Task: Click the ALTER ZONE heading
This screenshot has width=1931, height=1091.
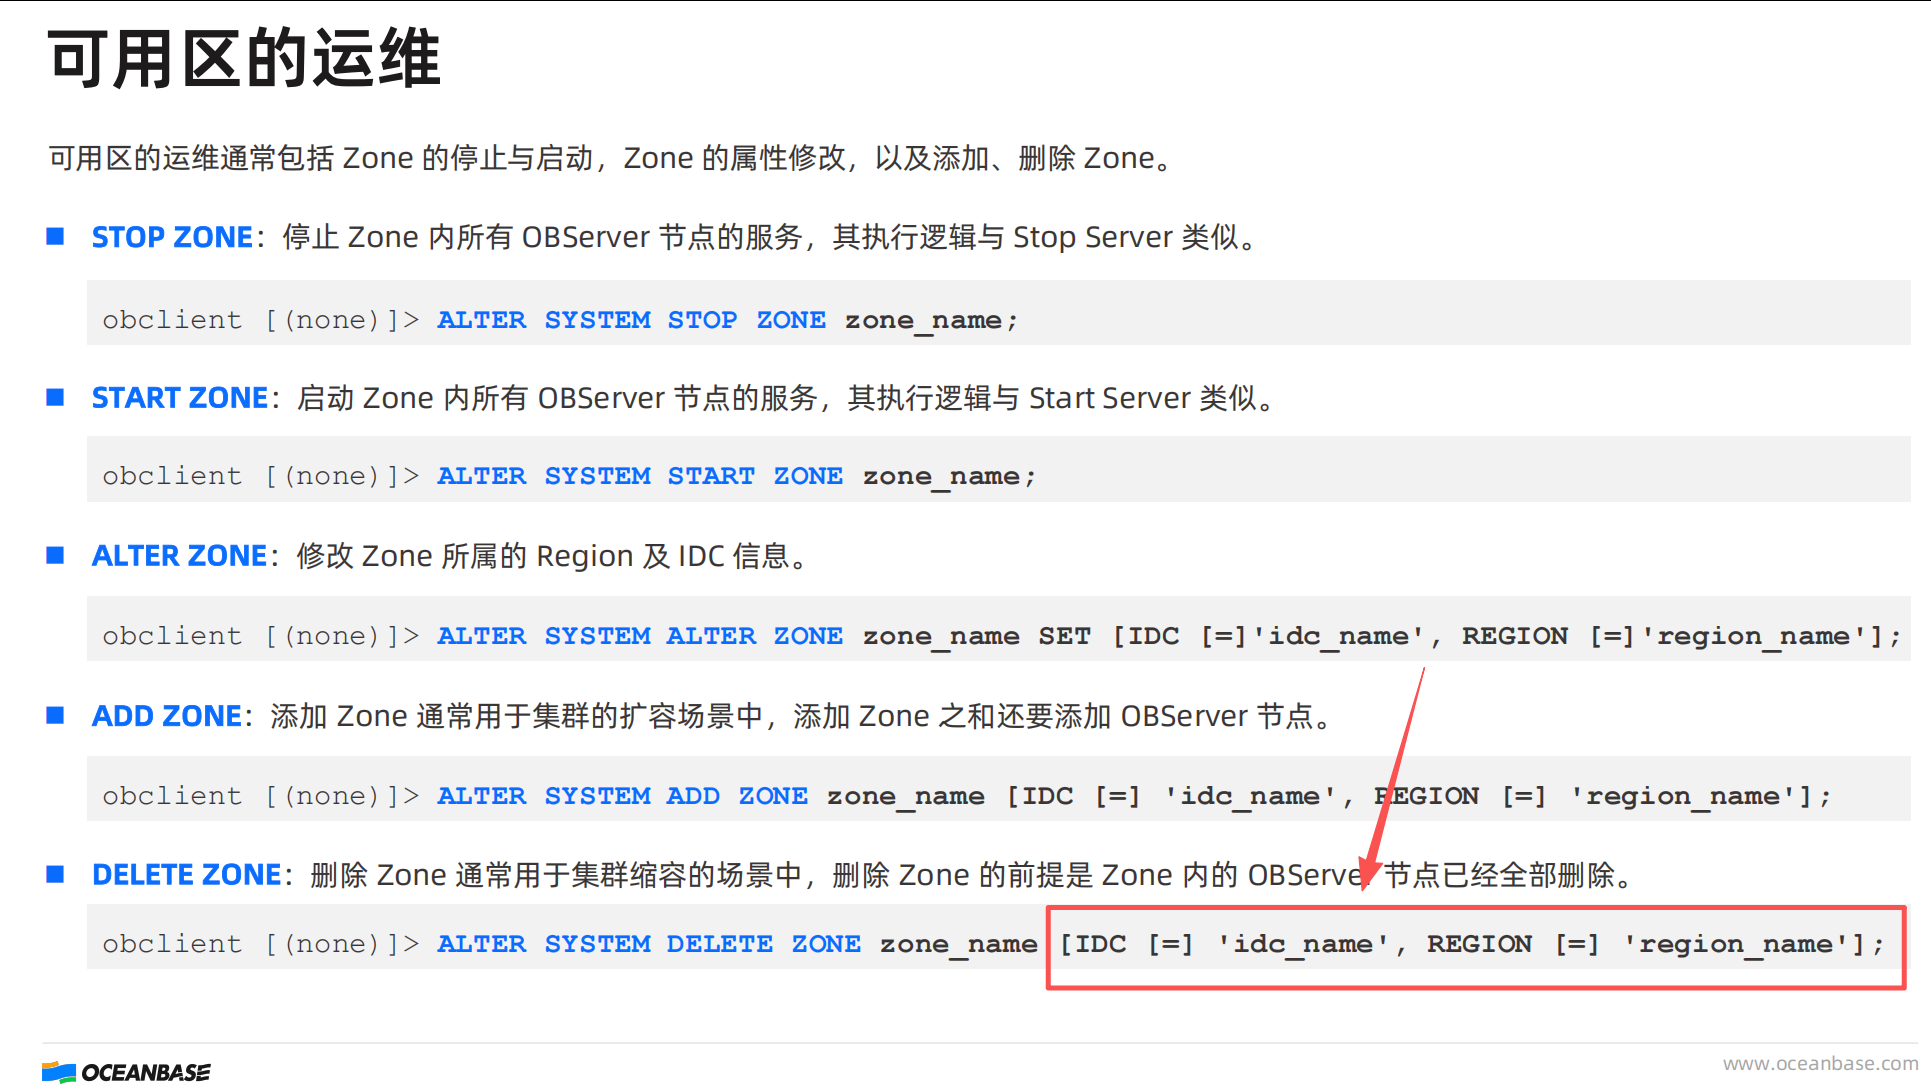Action: [179, 556]
